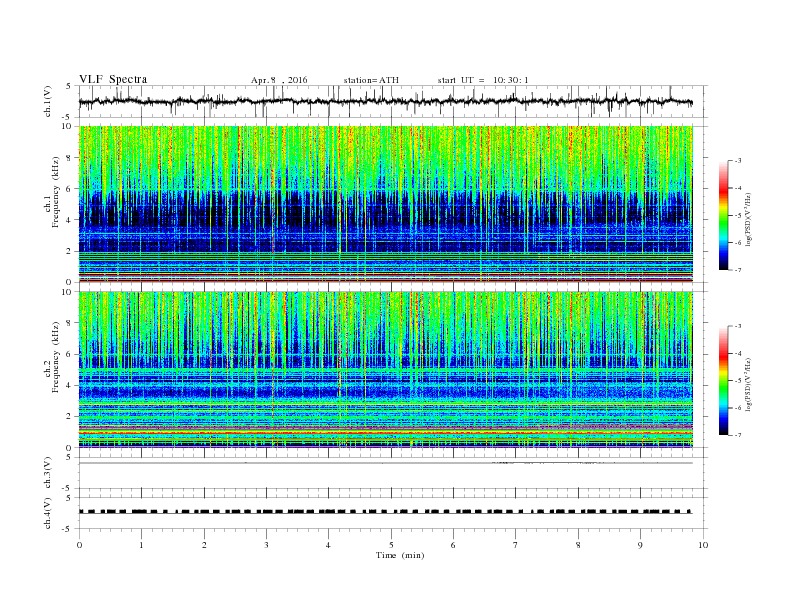This screenshot has height=612, width=792.
Task: Select the date text "Apr. 8, 2016"
Action: (x=279, y=80)
